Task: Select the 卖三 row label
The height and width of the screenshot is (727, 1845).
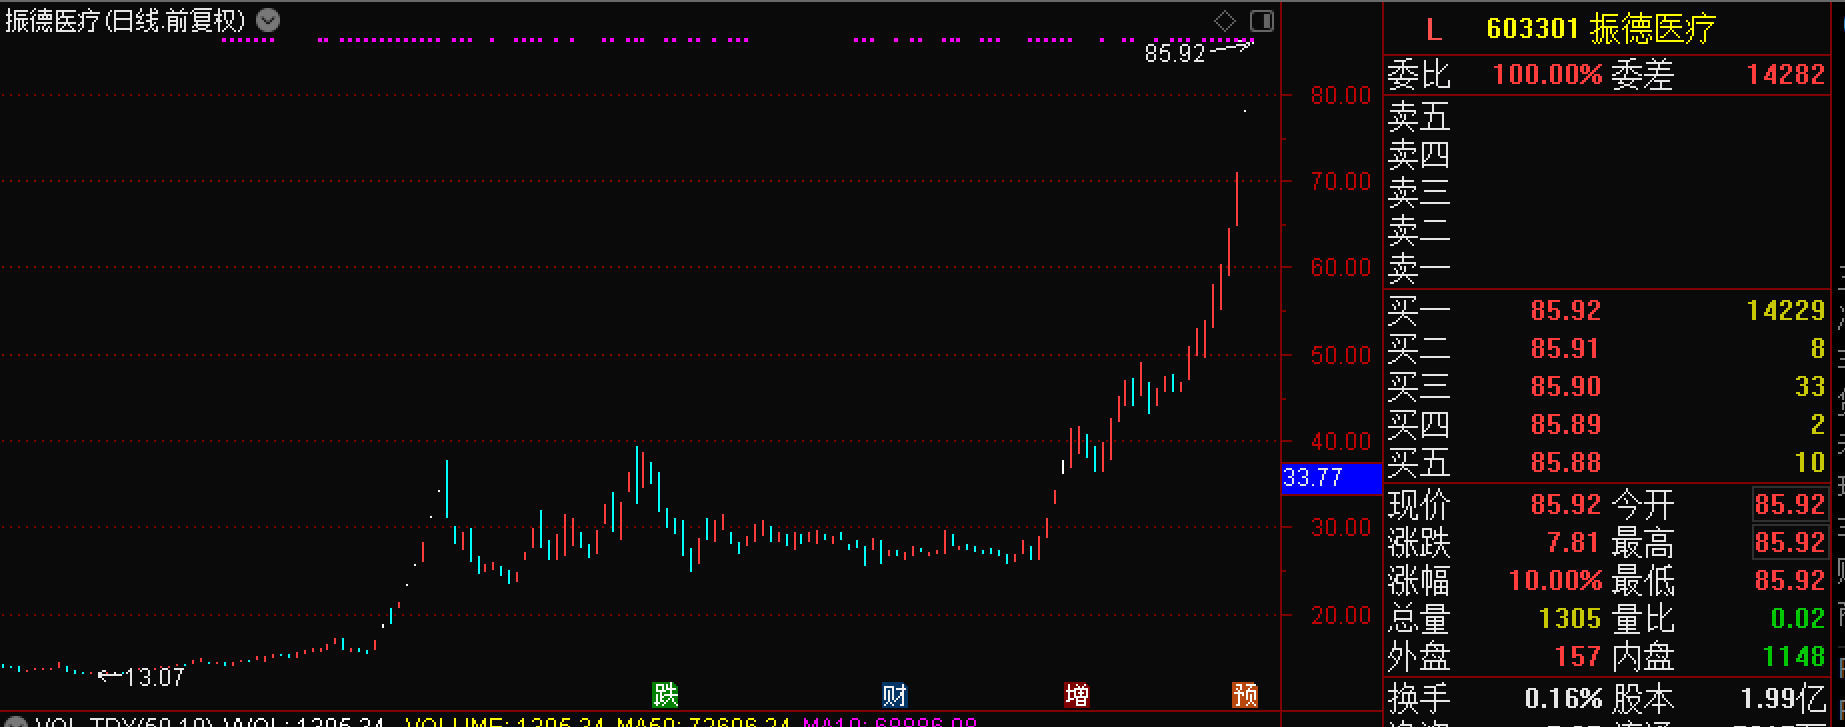Action: click(1419, 192)
